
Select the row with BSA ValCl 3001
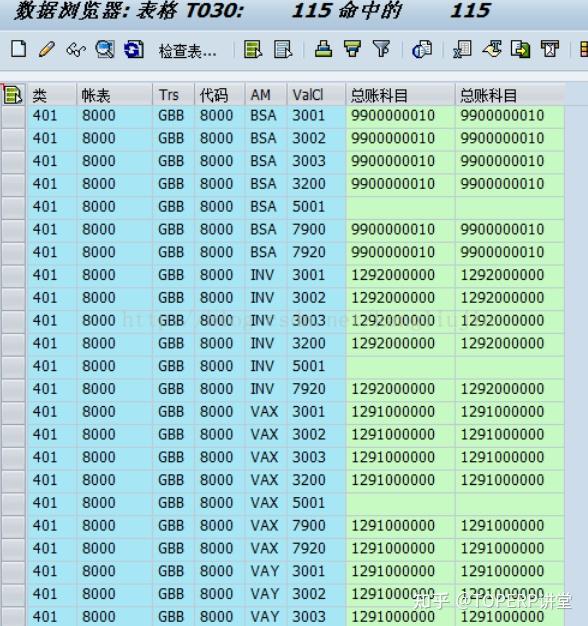14,116
